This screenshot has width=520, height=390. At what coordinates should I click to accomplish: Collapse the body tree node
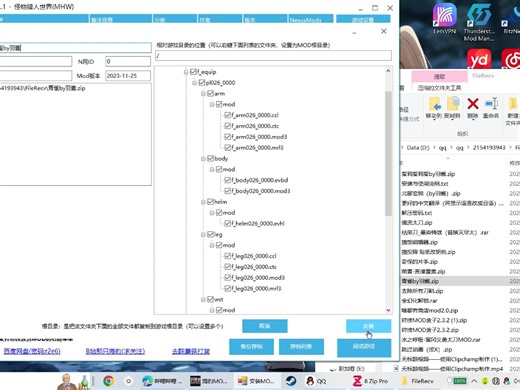click(203, 159)
